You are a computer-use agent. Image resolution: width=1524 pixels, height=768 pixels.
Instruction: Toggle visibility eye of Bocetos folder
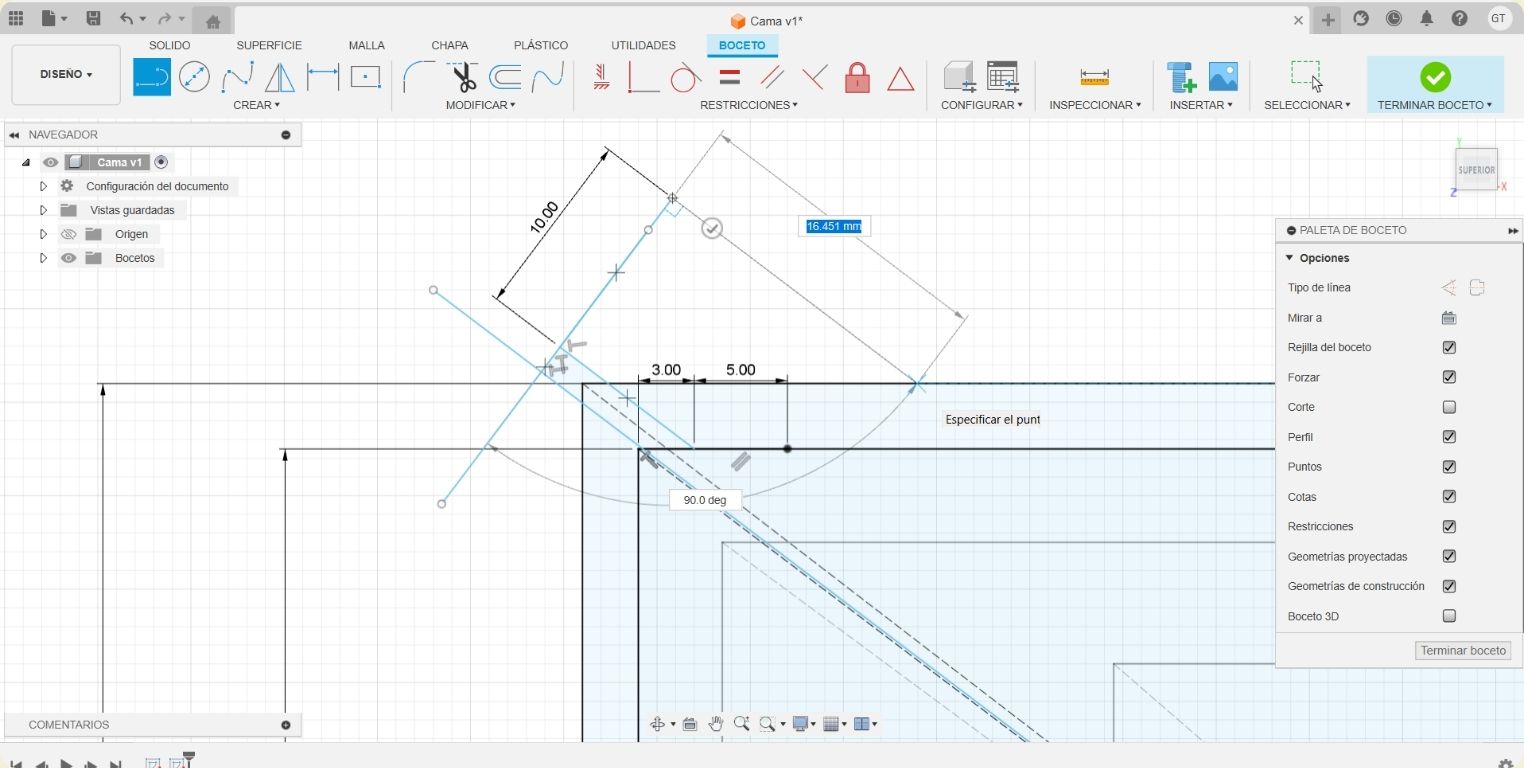(x=68, y=258)
